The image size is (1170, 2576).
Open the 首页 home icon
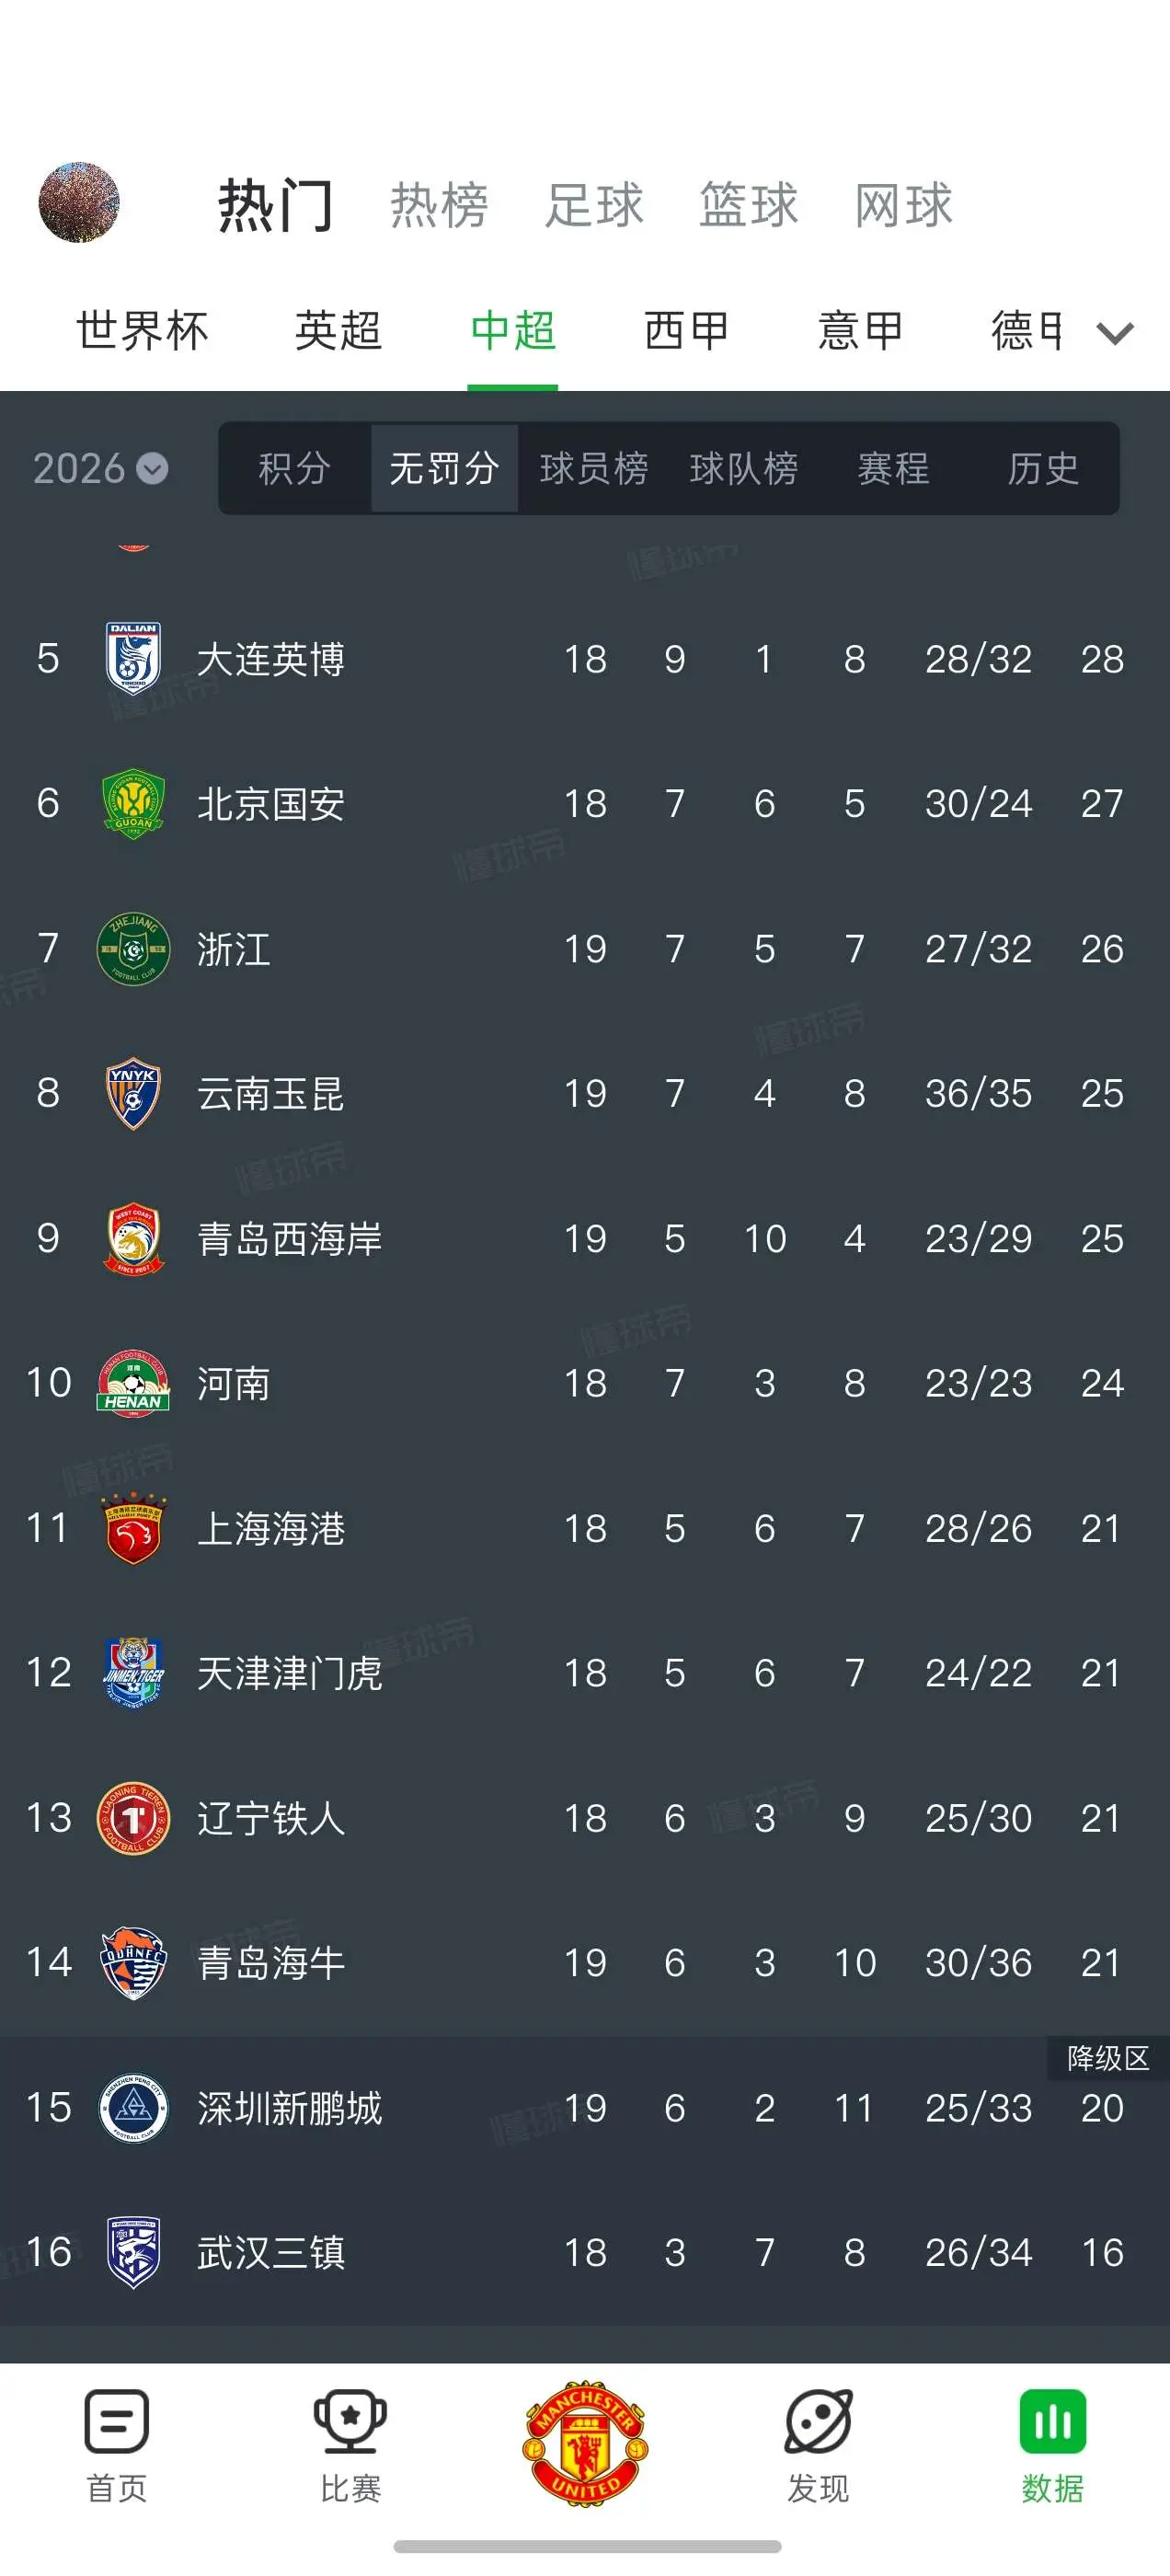tap(117, 2421)
